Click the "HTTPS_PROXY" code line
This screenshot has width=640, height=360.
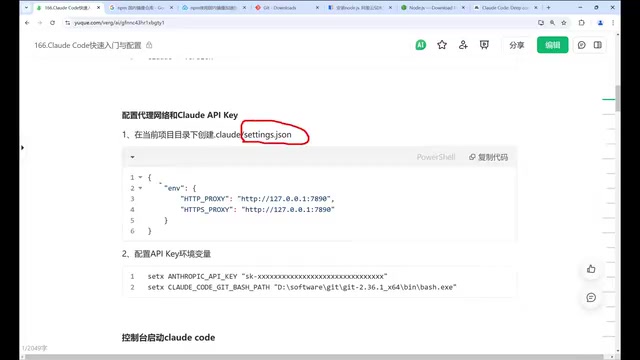(x=257, y=209)
